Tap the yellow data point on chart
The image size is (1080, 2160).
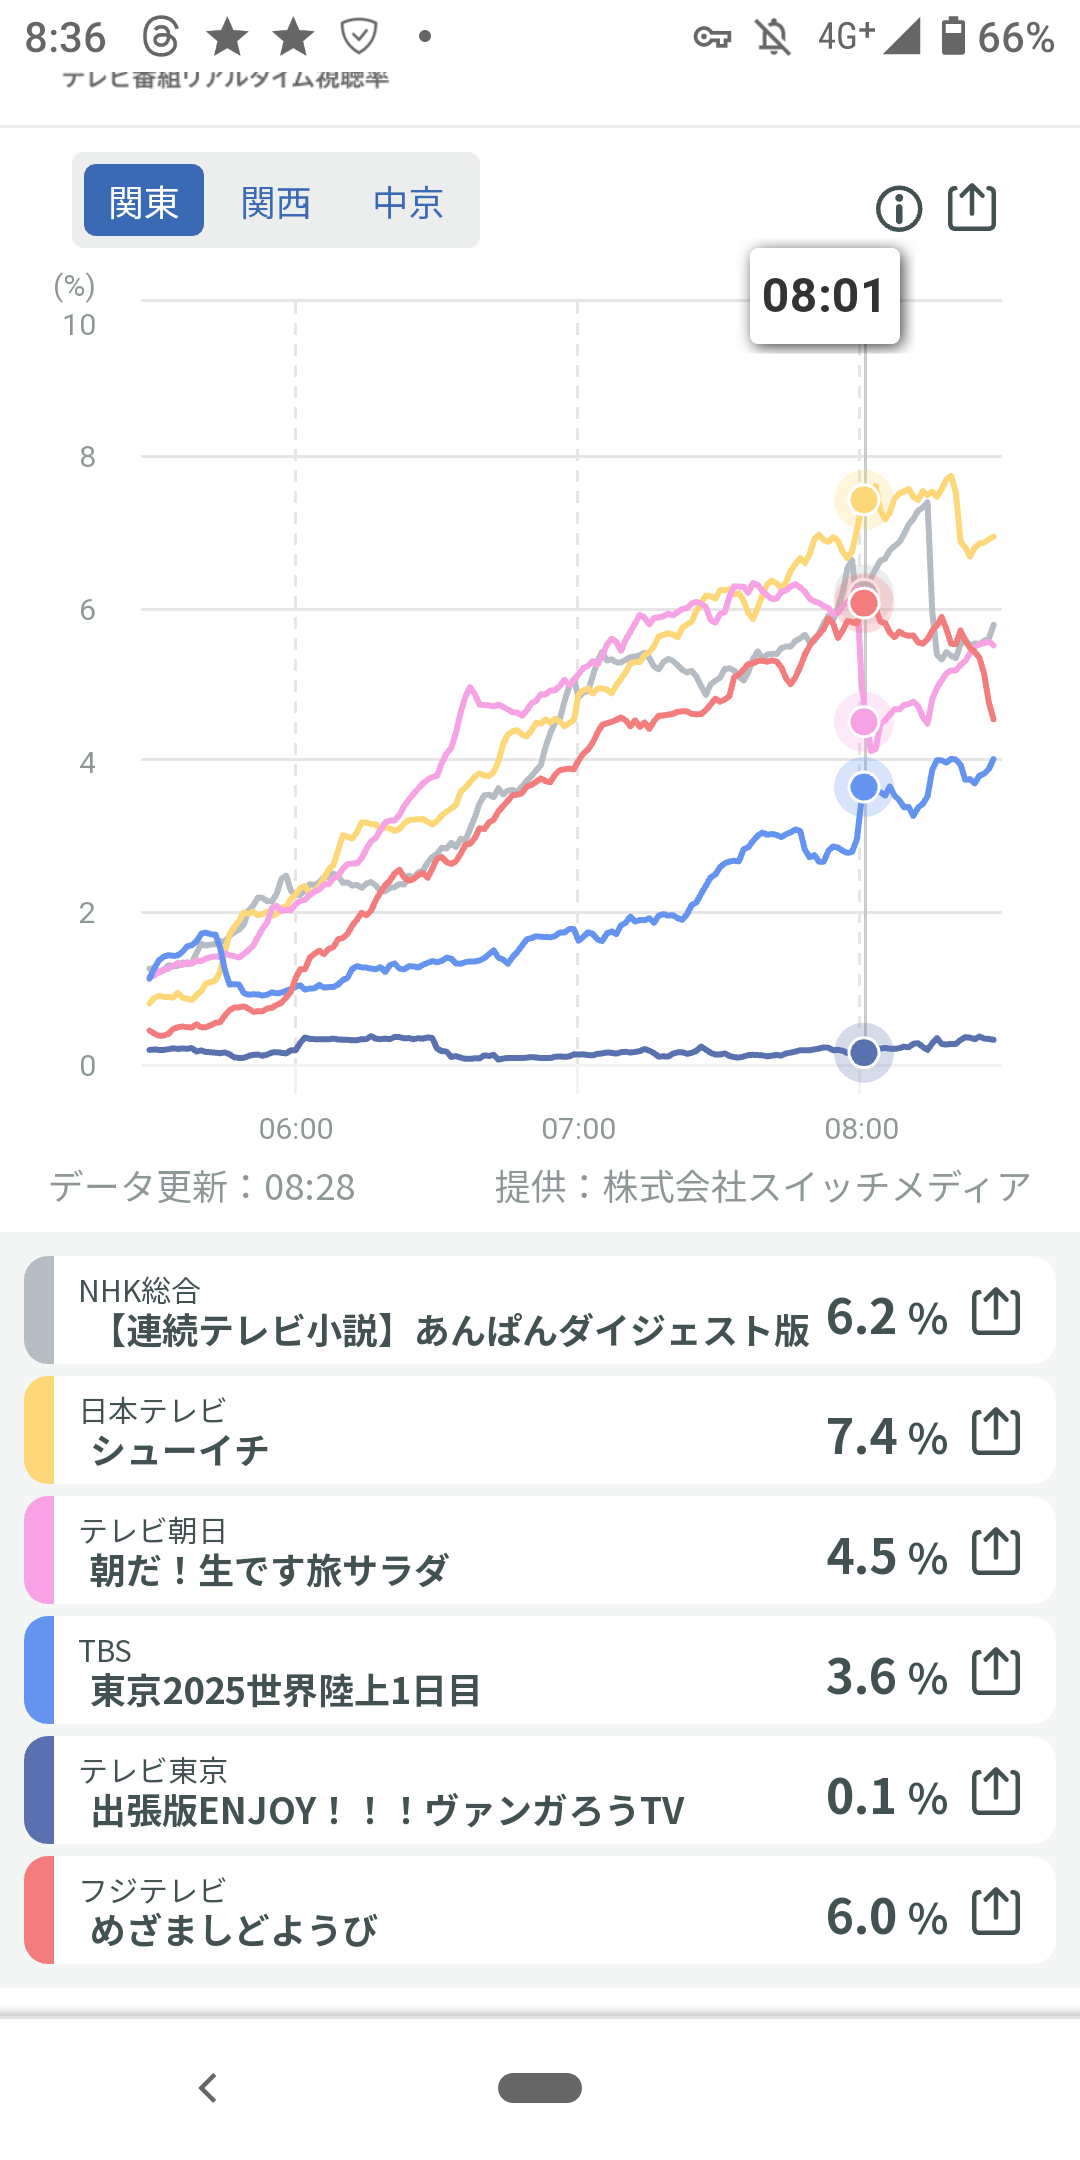click(863, 499)
